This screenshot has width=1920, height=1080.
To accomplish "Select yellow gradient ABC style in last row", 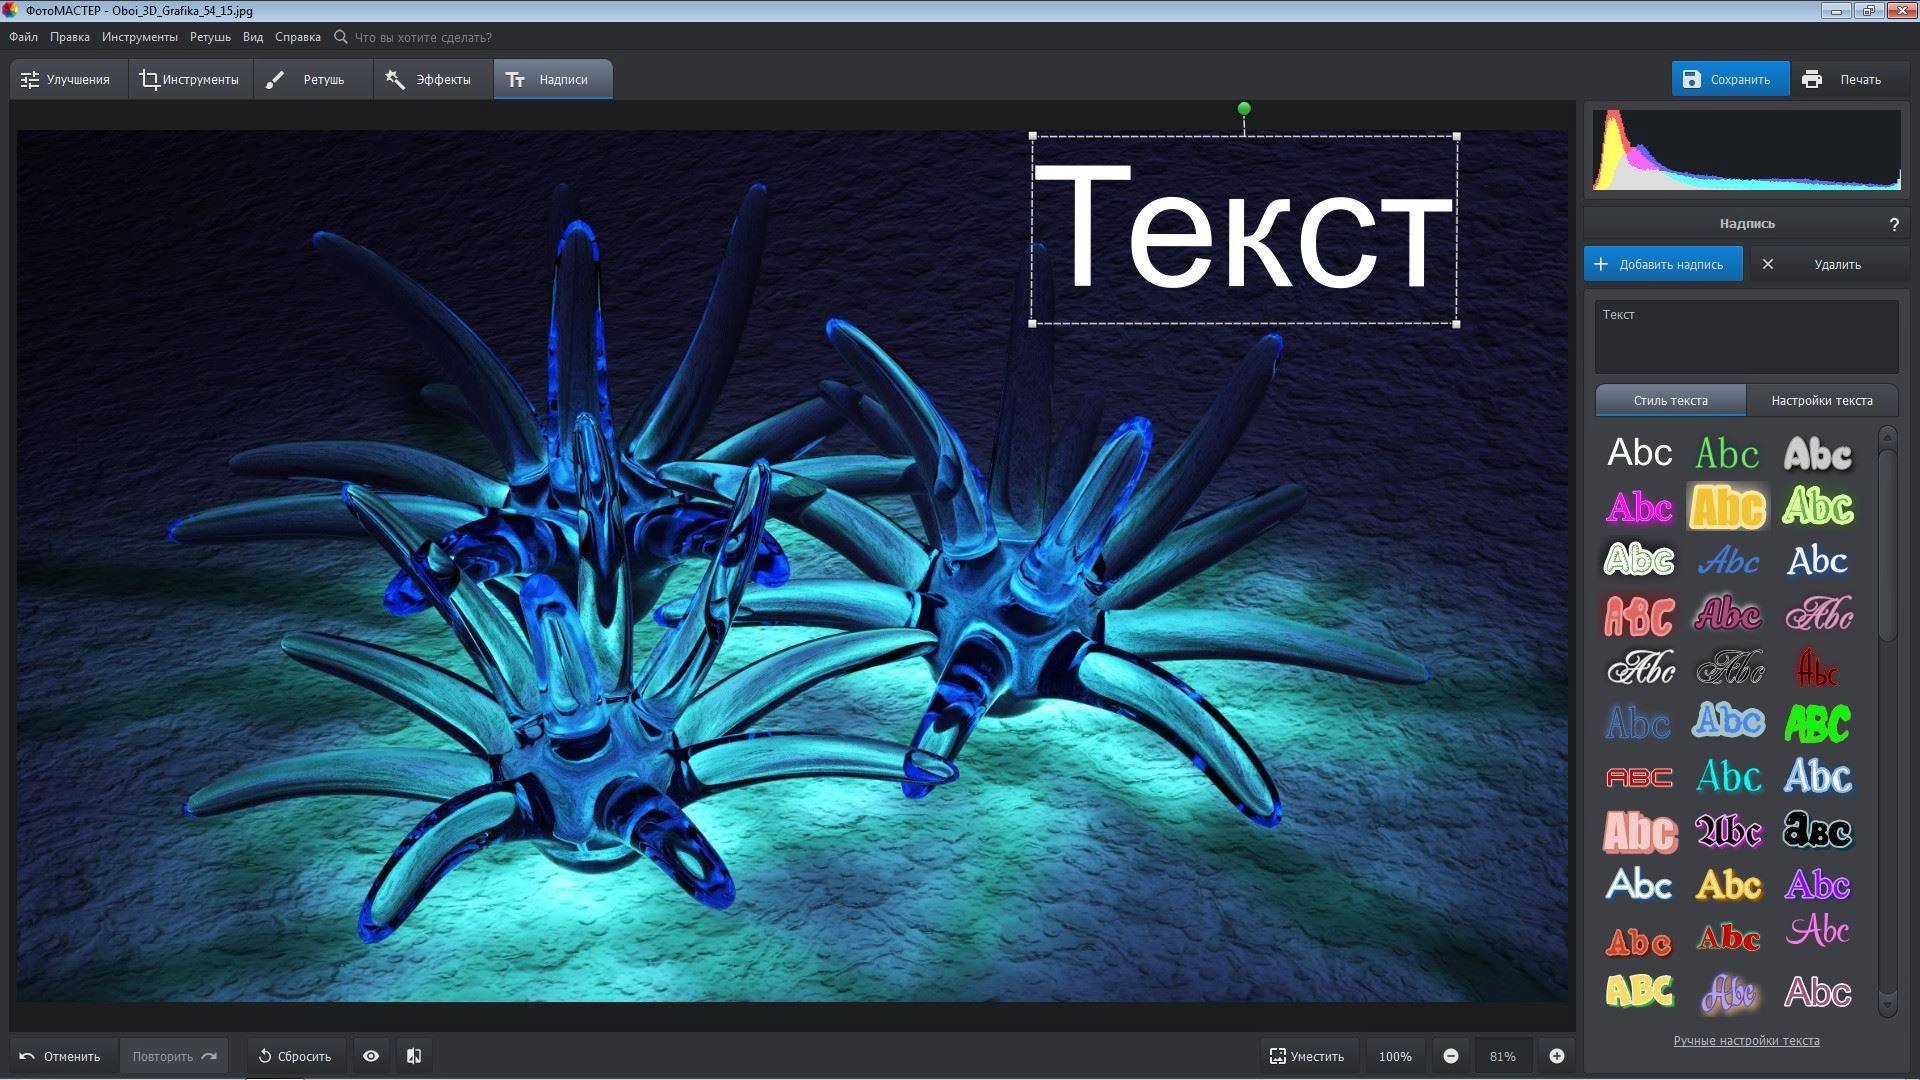I will tap(1639, 991).
